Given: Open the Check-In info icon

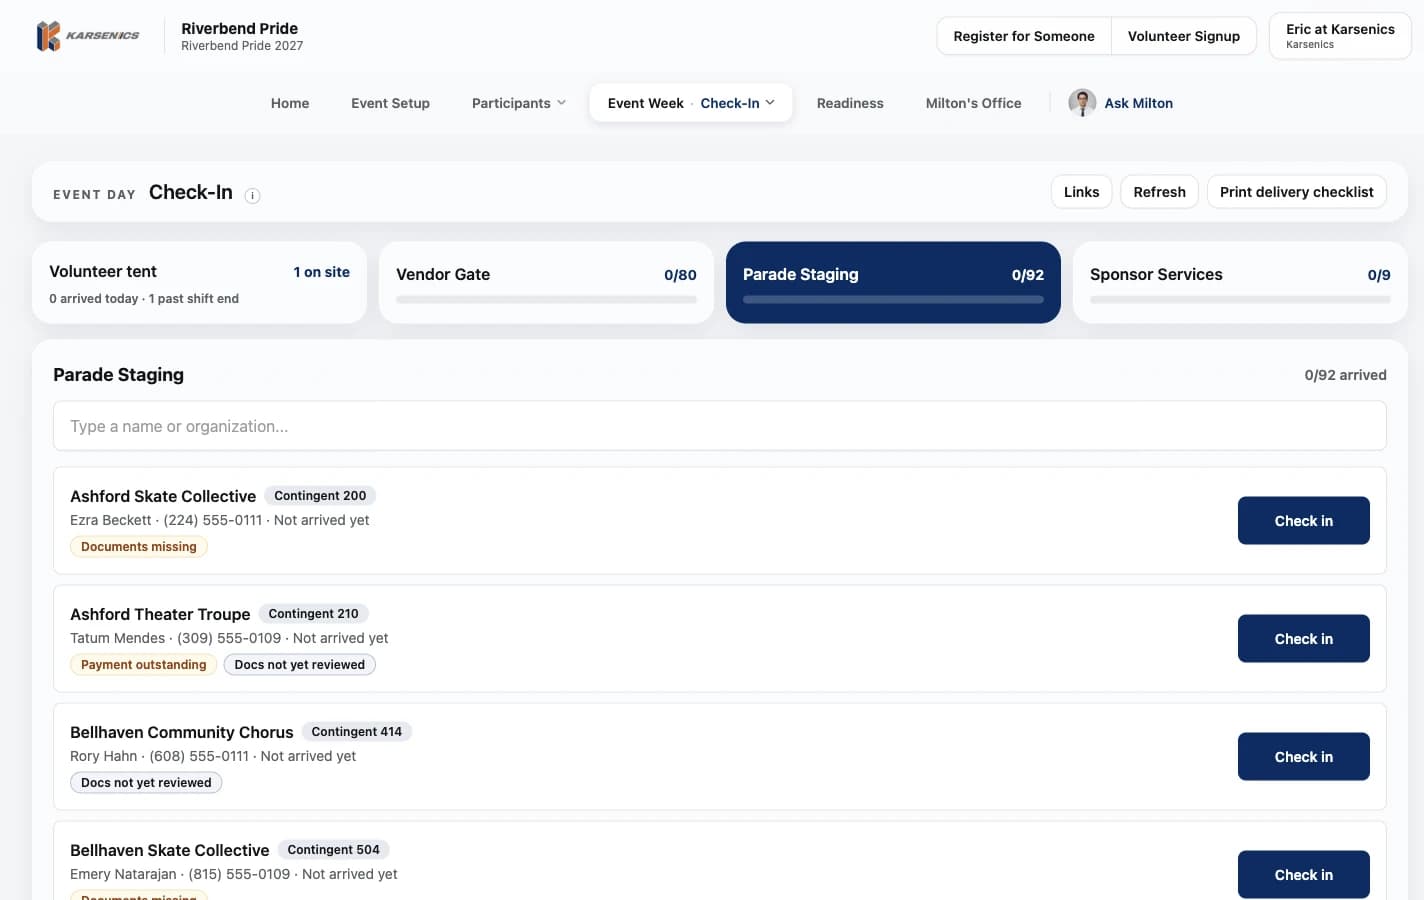Looking at the screenshot, I should tap(252, 196).
